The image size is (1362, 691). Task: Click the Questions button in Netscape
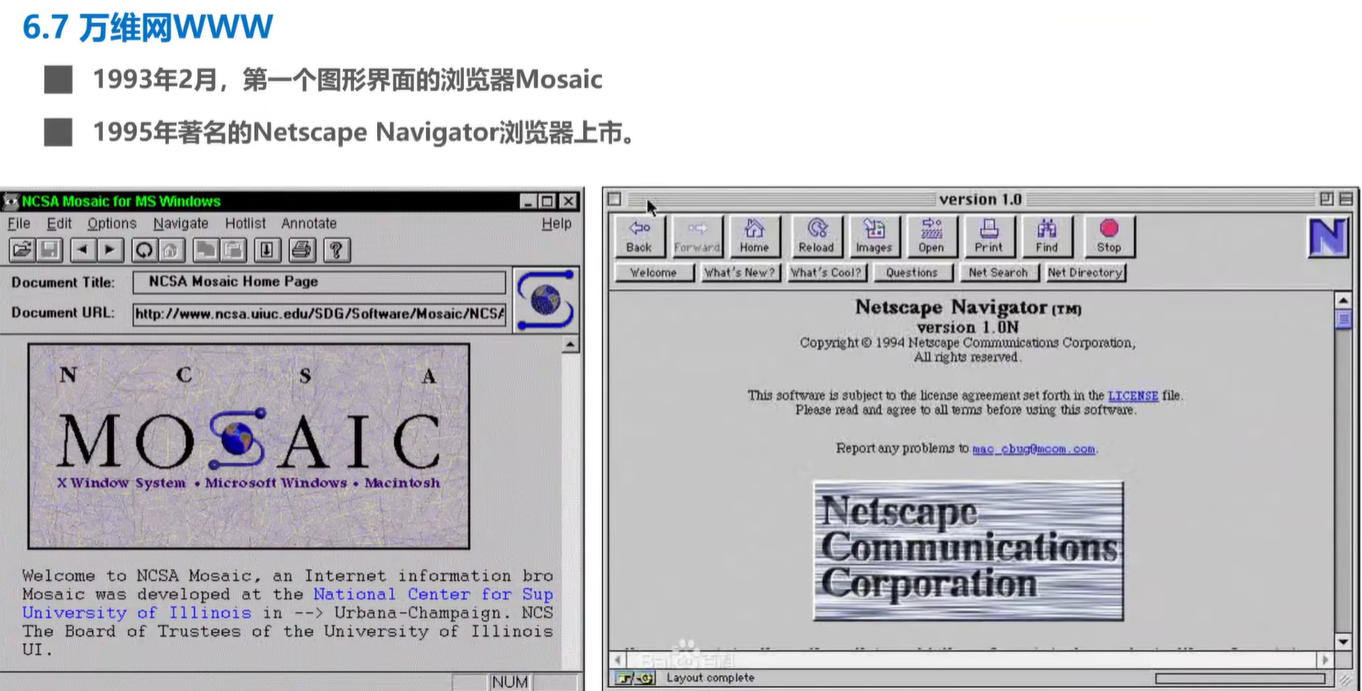(x=912, y=272)
